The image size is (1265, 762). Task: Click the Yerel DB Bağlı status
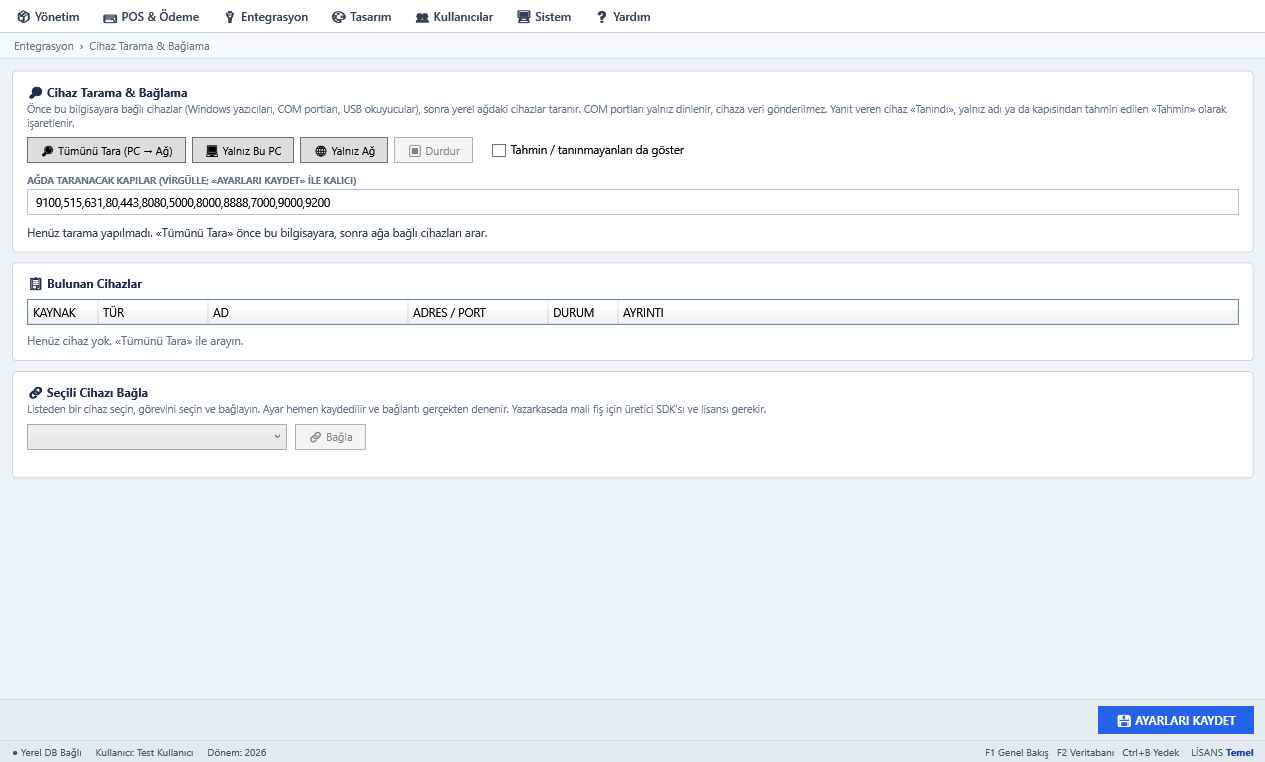click(47, 752)
